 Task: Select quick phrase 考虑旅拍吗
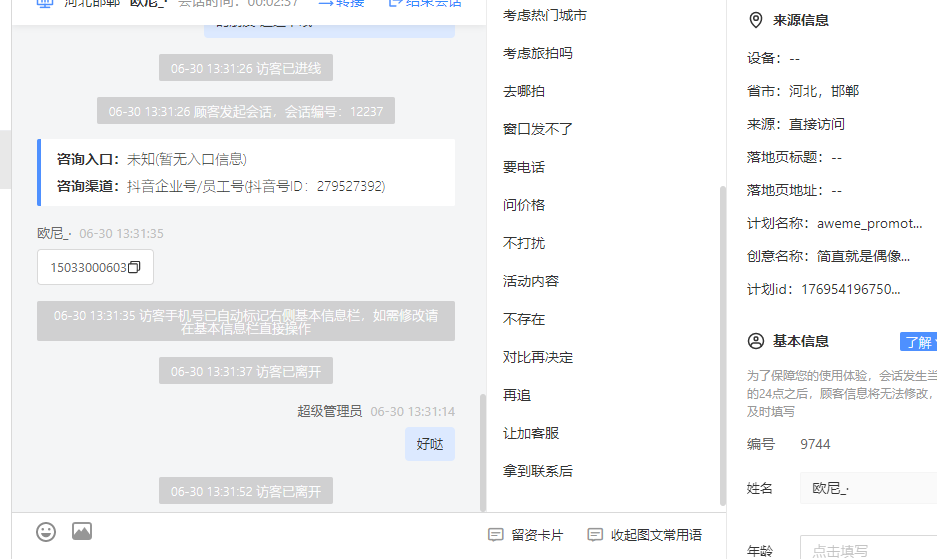click(x=537, y=53)
